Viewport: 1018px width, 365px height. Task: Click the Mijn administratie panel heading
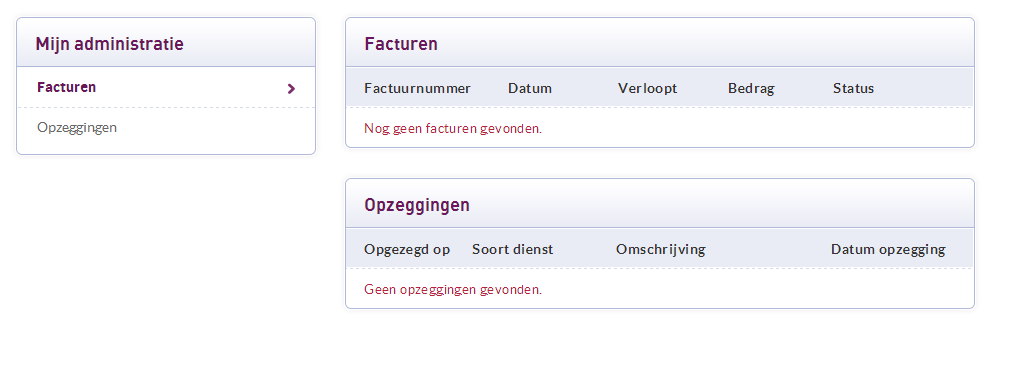[109, 44]
